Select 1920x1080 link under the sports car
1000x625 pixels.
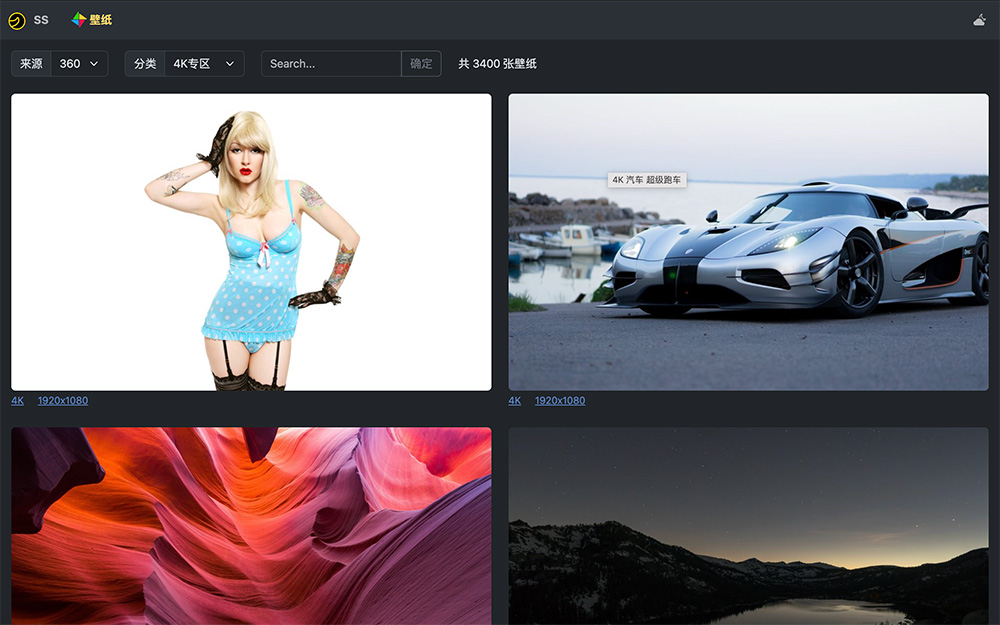click(560, 401)
